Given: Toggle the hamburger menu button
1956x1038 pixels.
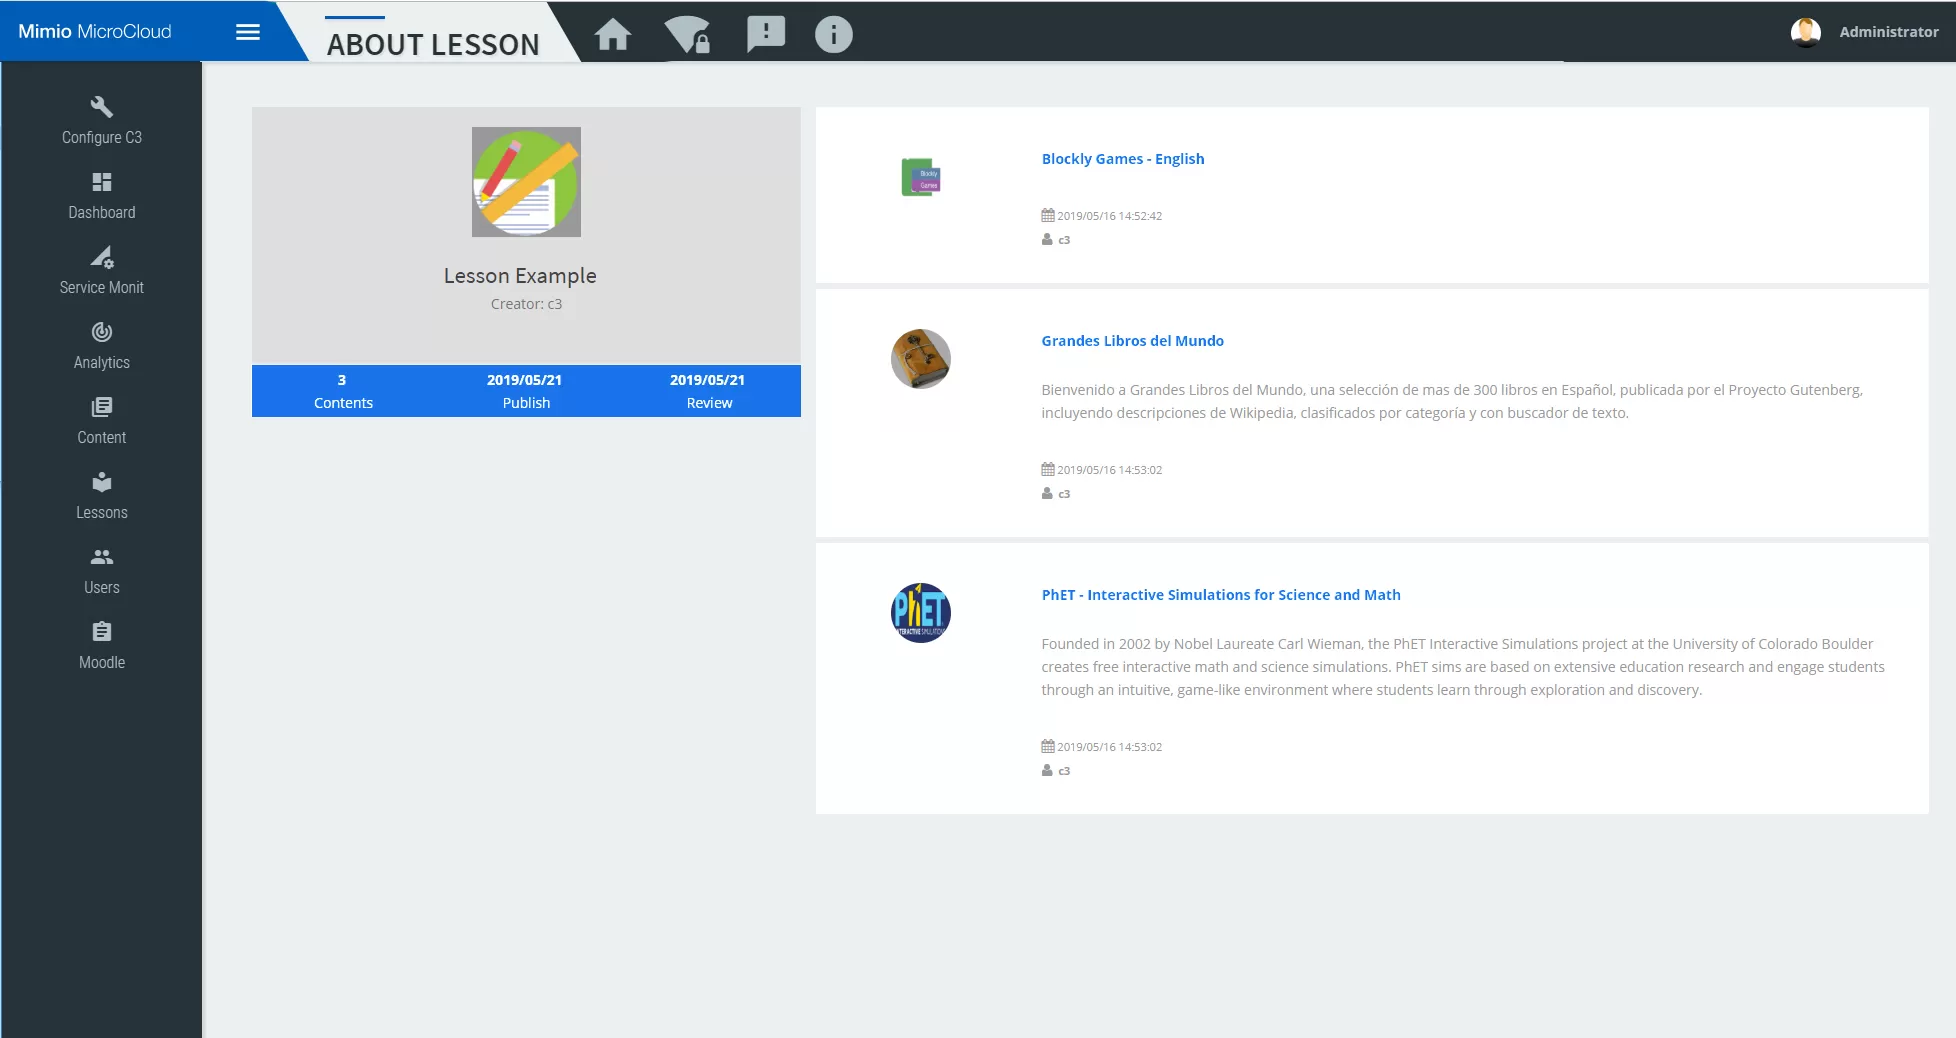Looking at the screenshot, I should 248,32.
